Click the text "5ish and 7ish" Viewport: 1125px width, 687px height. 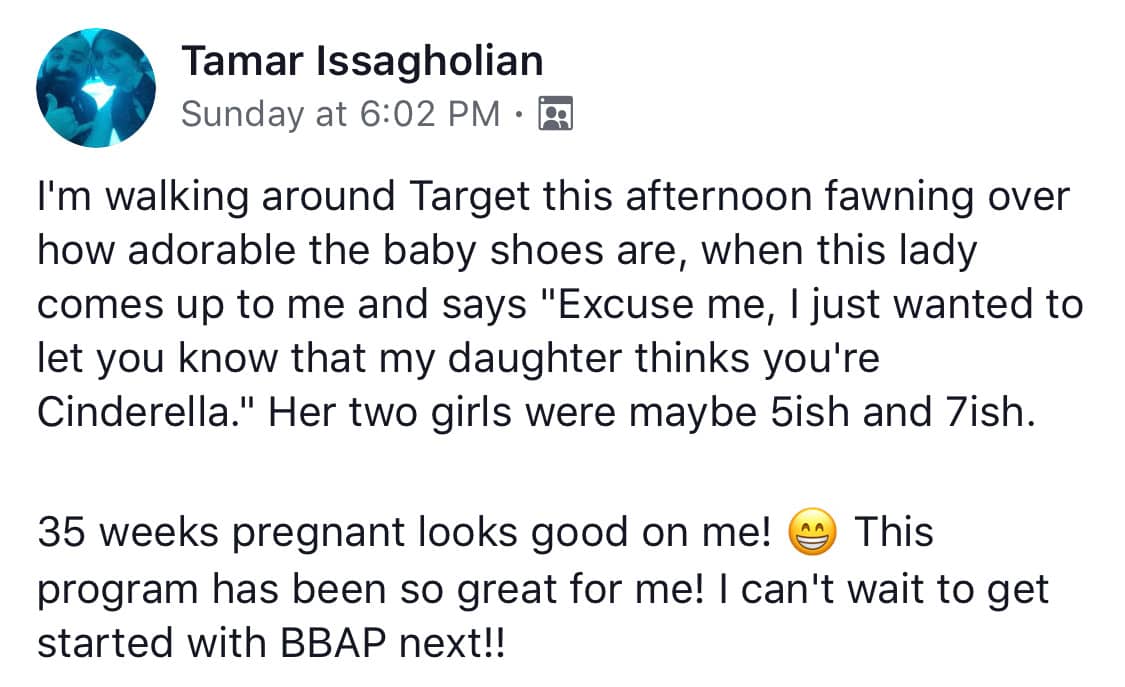coord(903,412)
